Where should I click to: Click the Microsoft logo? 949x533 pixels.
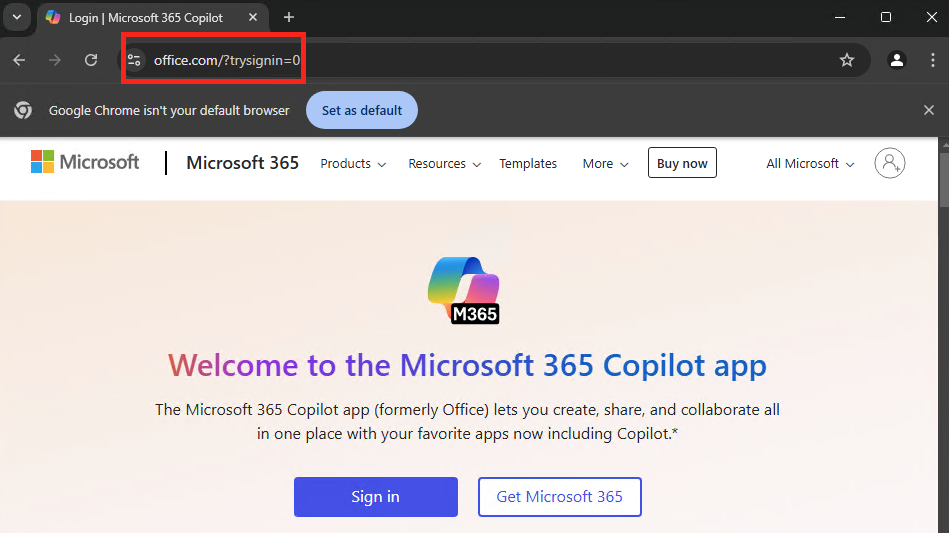(x=85, y=162)
